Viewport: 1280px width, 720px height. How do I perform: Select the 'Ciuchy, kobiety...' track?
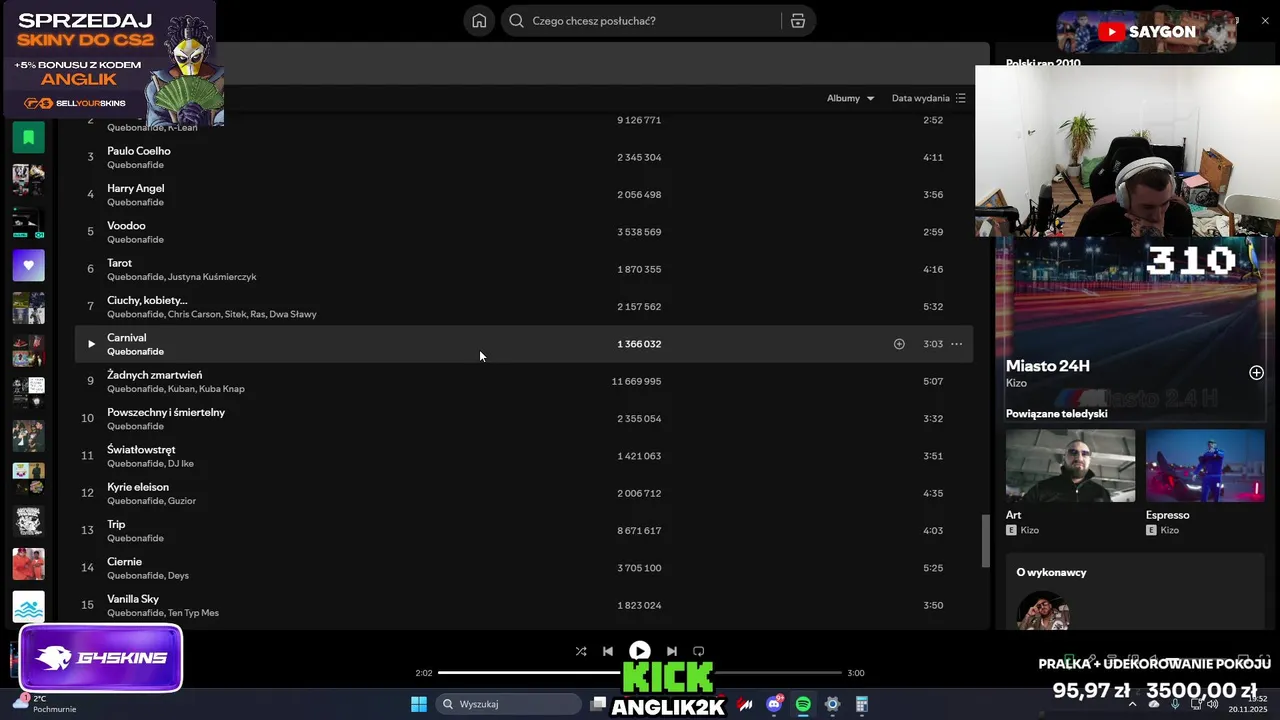coord(523,306)
